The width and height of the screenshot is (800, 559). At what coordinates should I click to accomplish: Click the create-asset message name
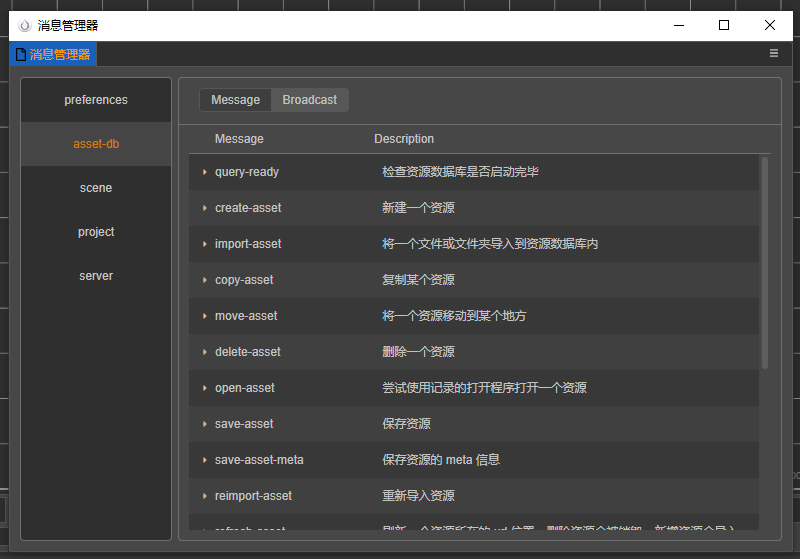[x=248, y=208]
